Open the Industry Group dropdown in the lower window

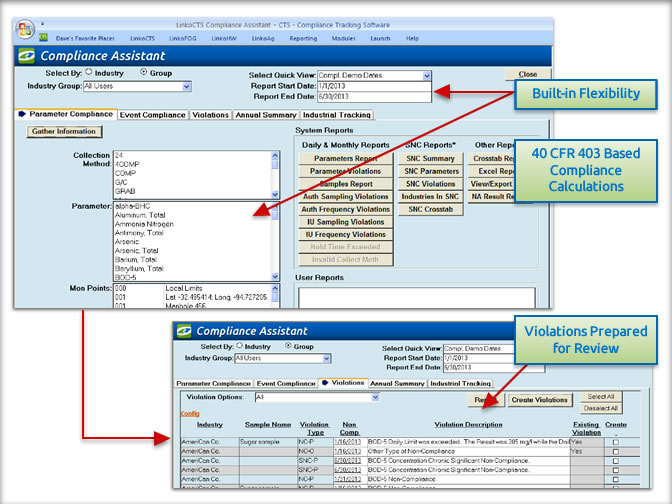[327, 358]
